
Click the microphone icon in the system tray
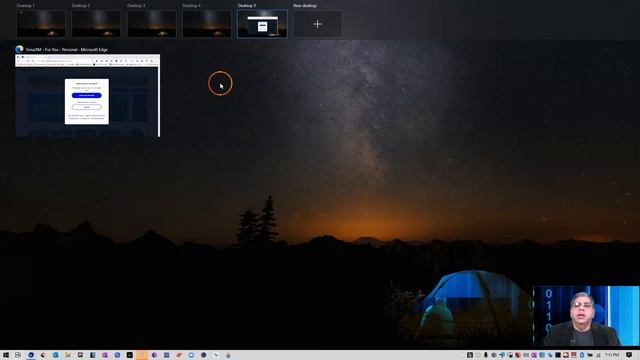pos(486,355)
